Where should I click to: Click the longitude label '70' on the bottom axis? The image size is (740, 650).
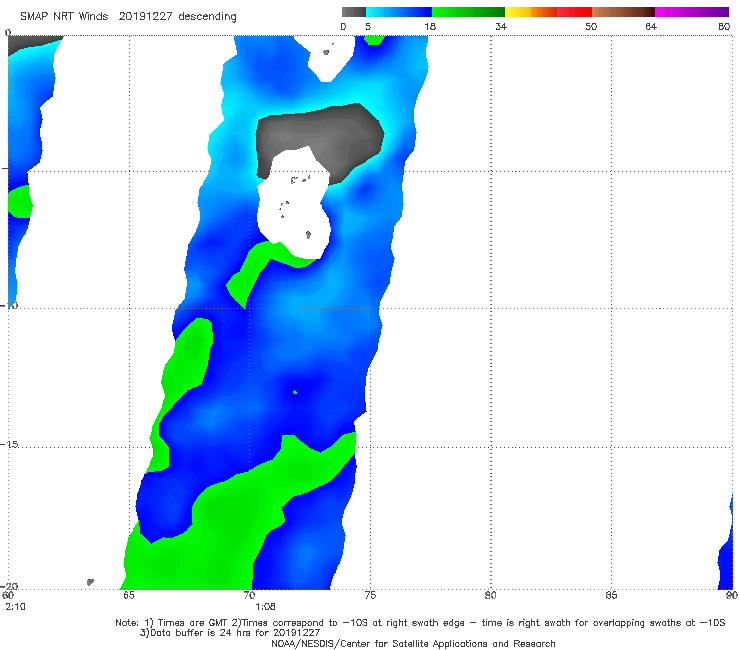click(x=249, y=595)
